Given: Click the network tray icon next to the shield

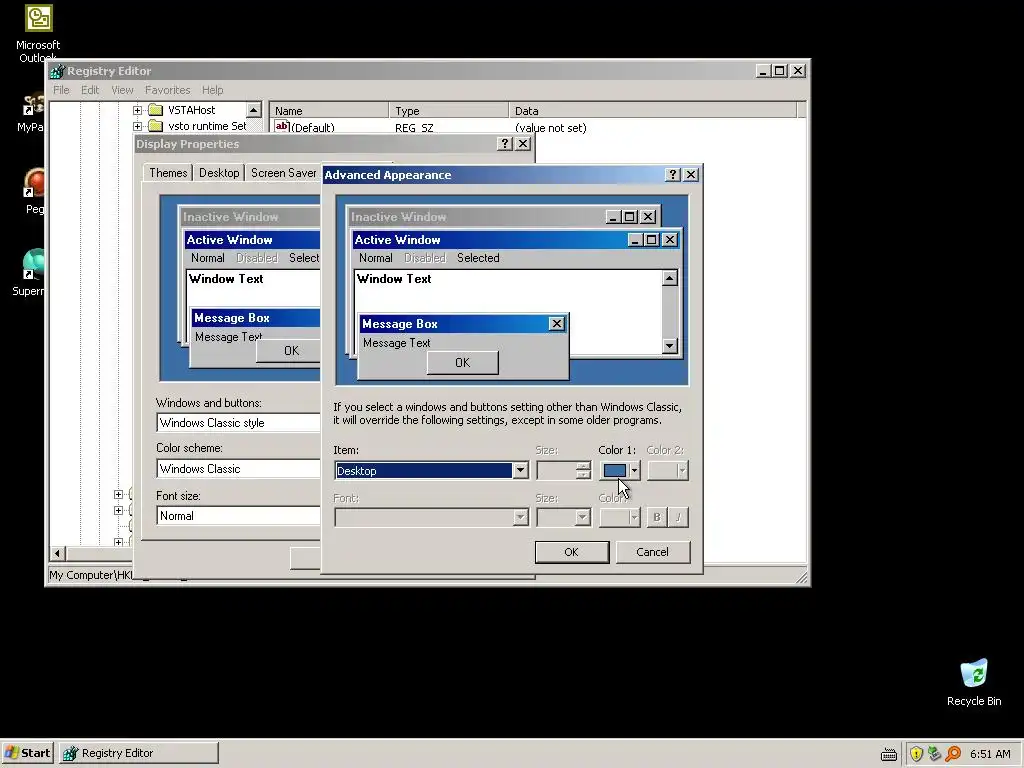Looking at the screenshot, I should [935, 754].
